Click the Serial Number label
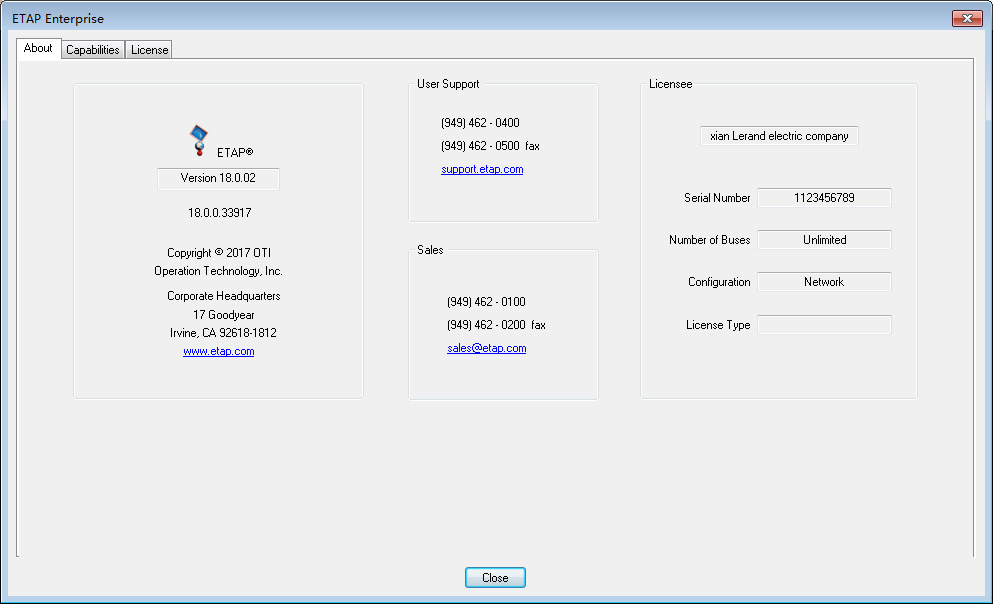This screenshot has width=993, height=604. (717, 198)
